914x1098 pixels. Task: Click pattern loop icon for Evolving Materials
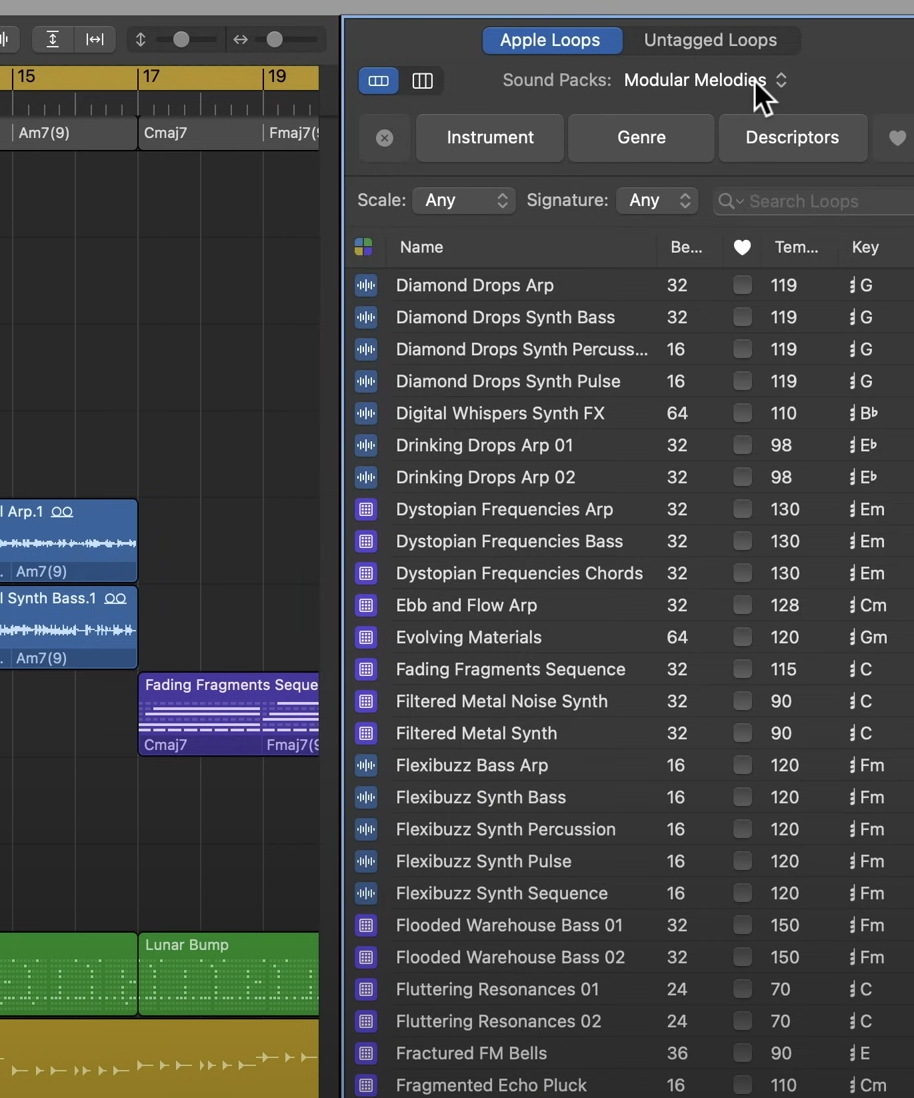tap(366, 637)
